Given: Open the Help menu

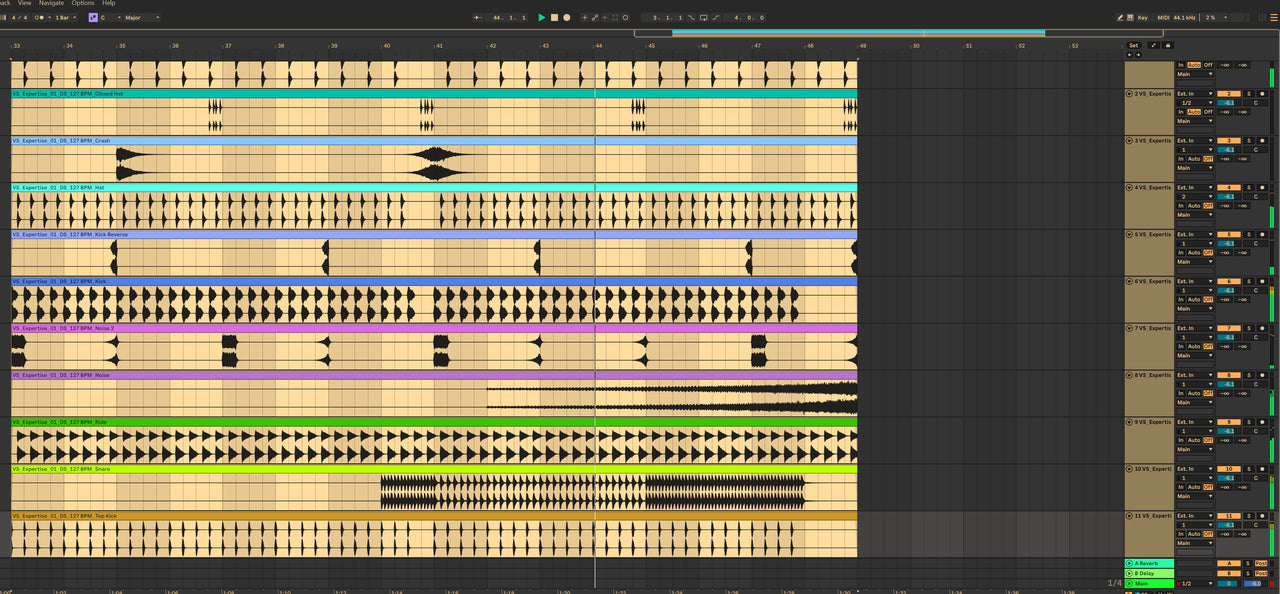Looking at the screenshot, I should coord(109,3).
